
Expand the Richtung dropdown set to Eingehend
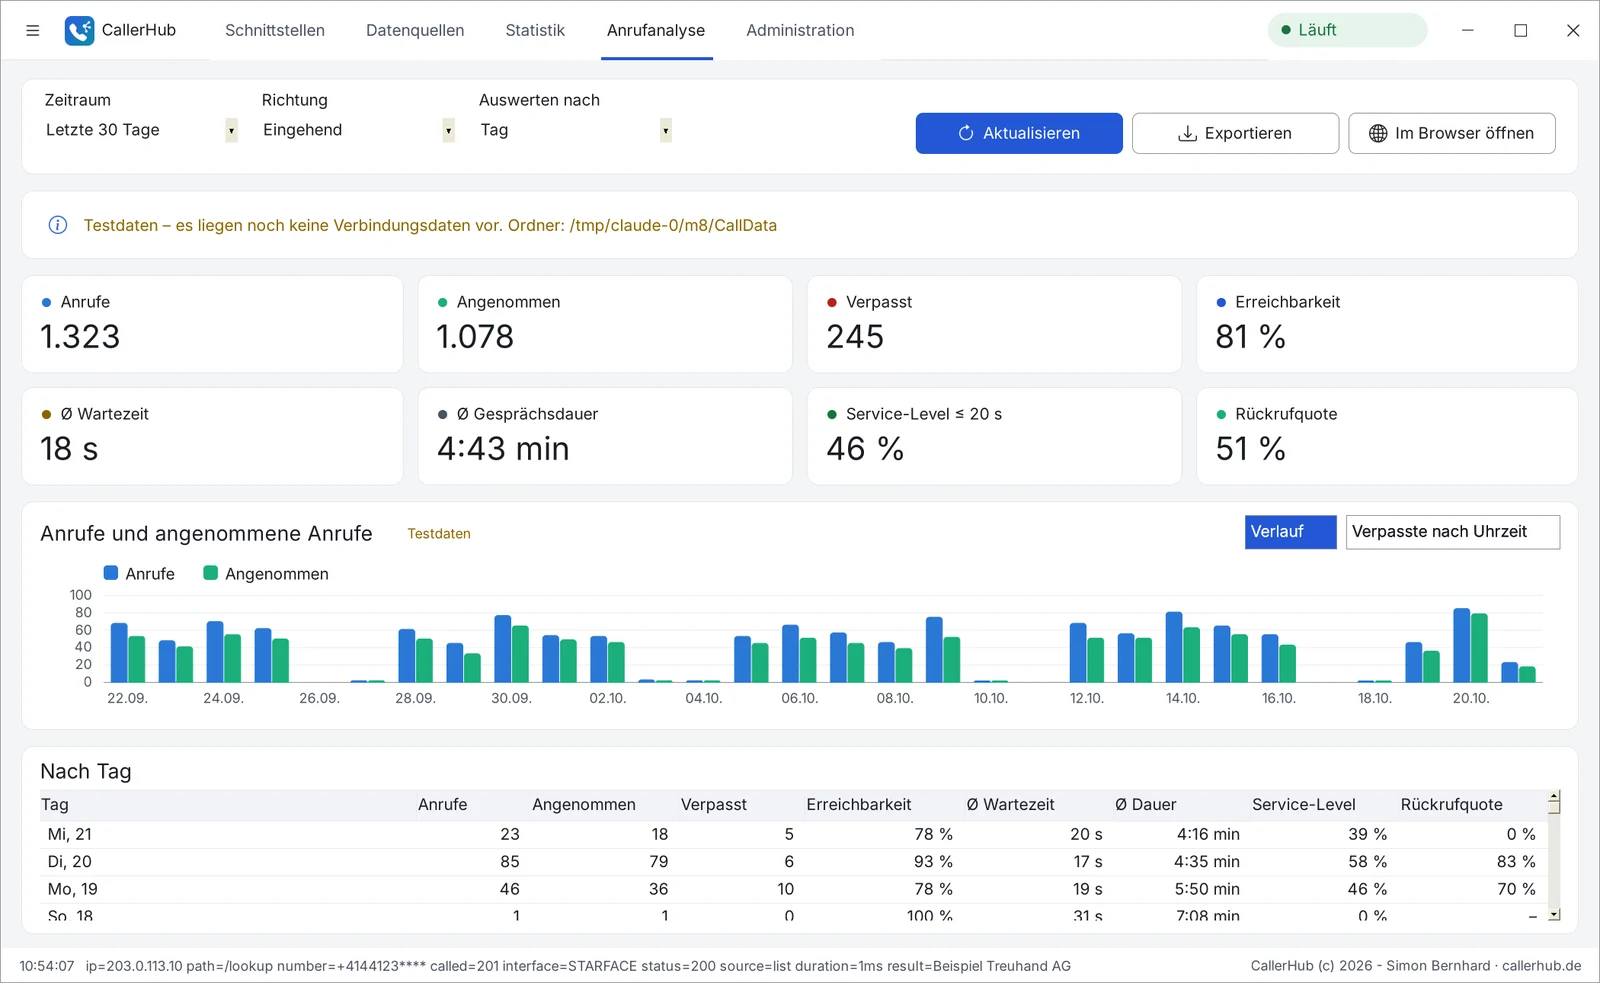tap(357, 130)
